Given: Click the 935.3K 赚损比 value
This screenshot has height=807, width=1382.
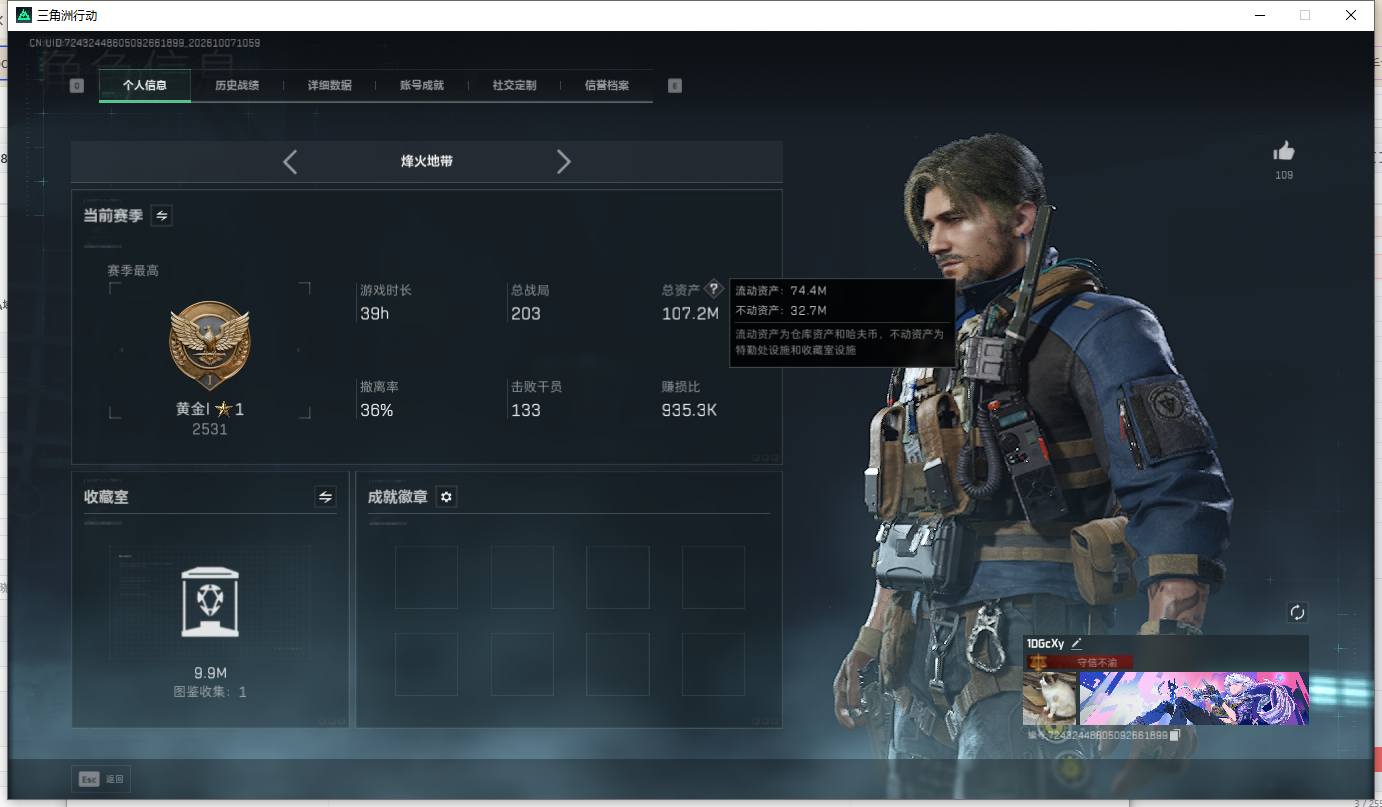Looking at the screenshot, I should pyautogui.click(x=689, y=410).
